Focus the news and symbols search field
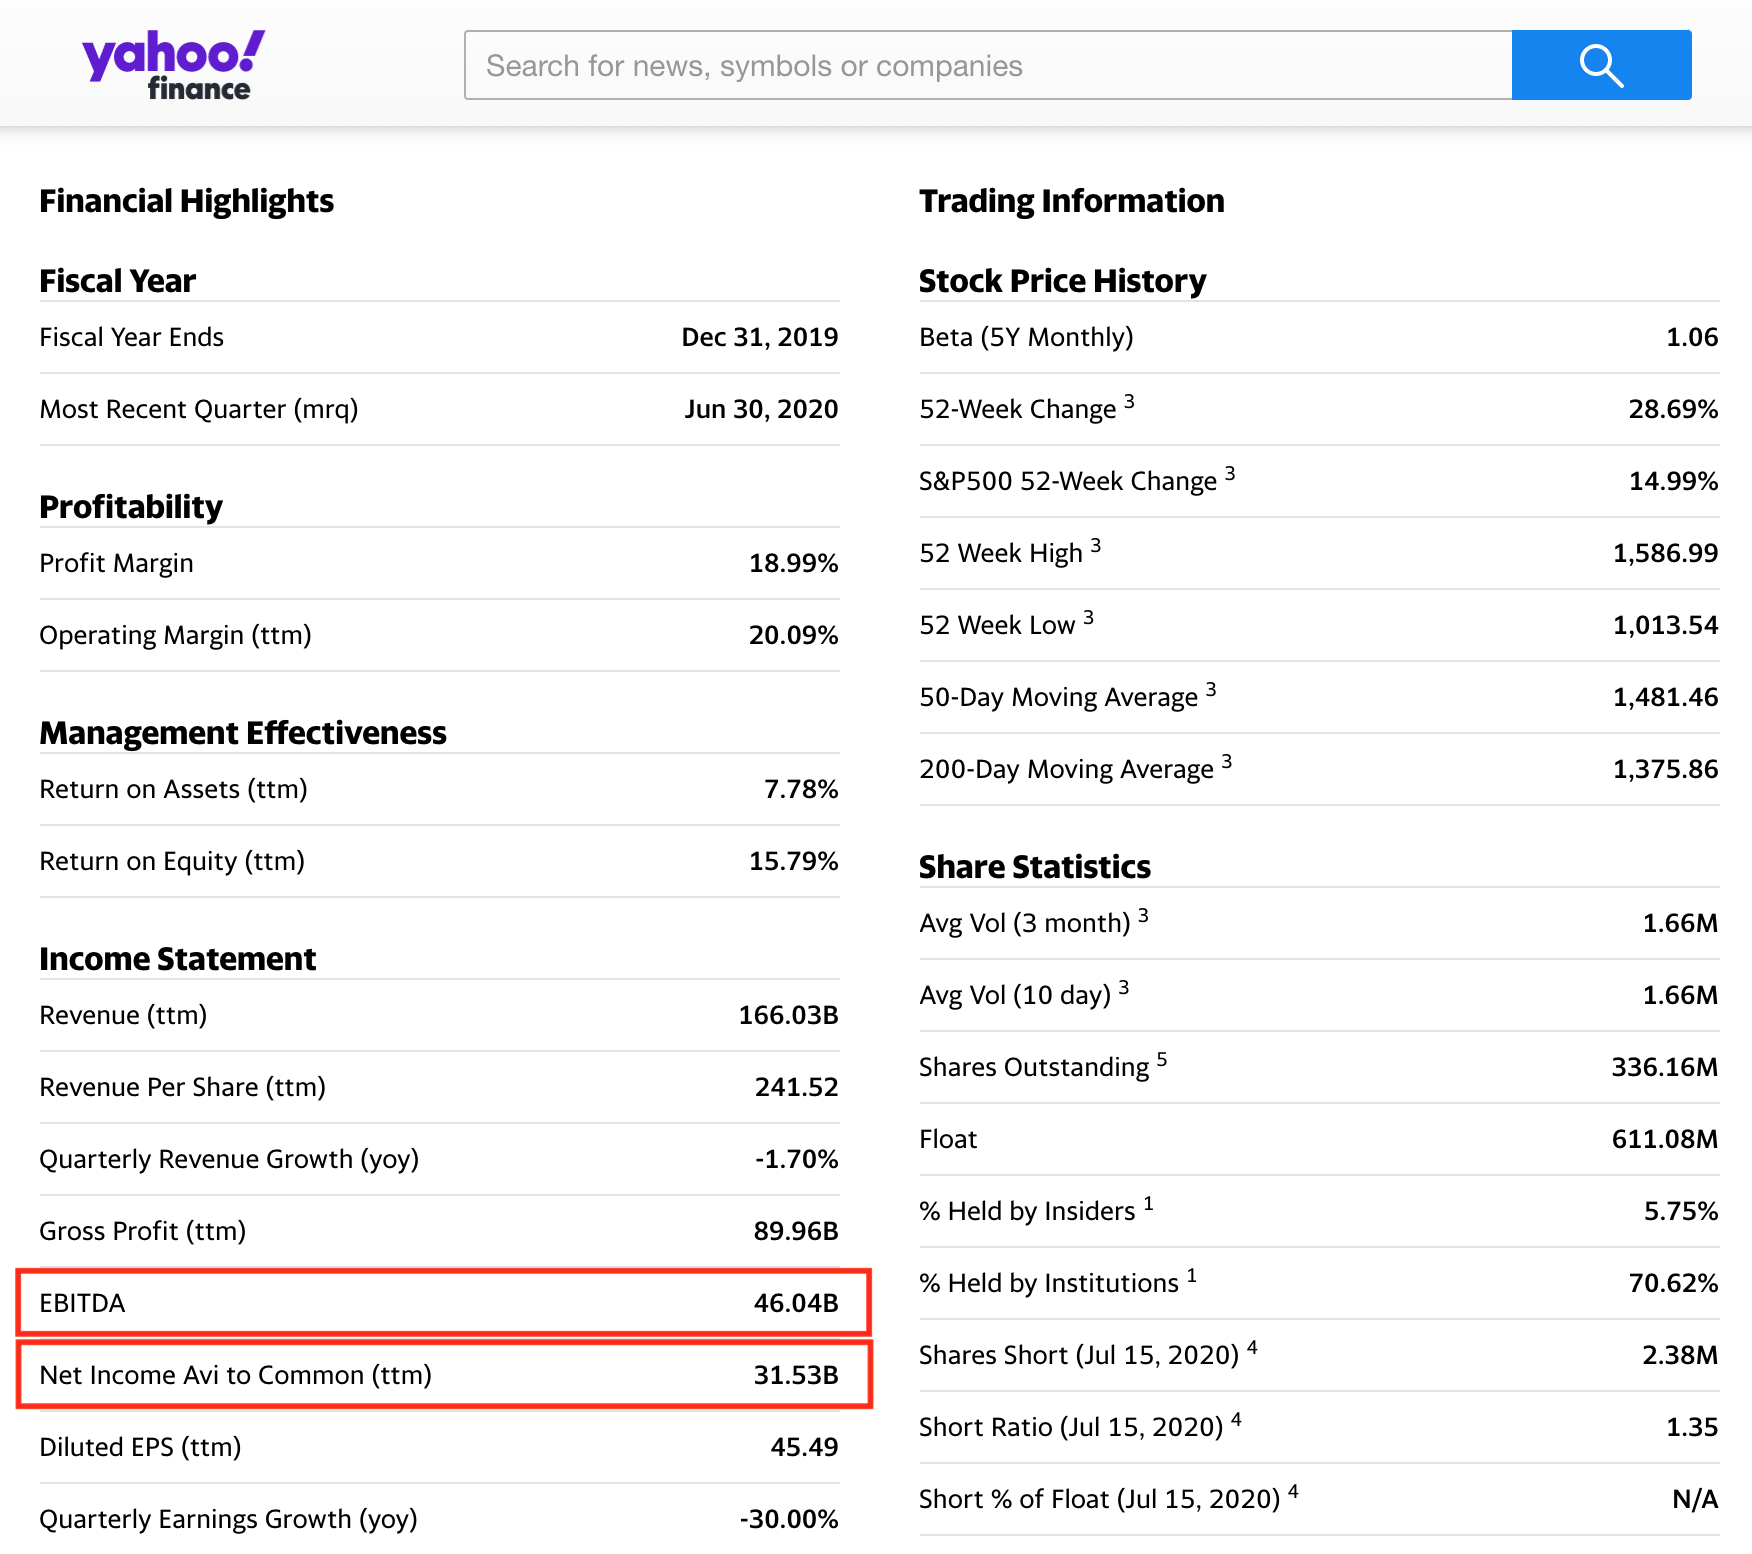This screenshot has width=1752, height=1554. coord(988,65)
